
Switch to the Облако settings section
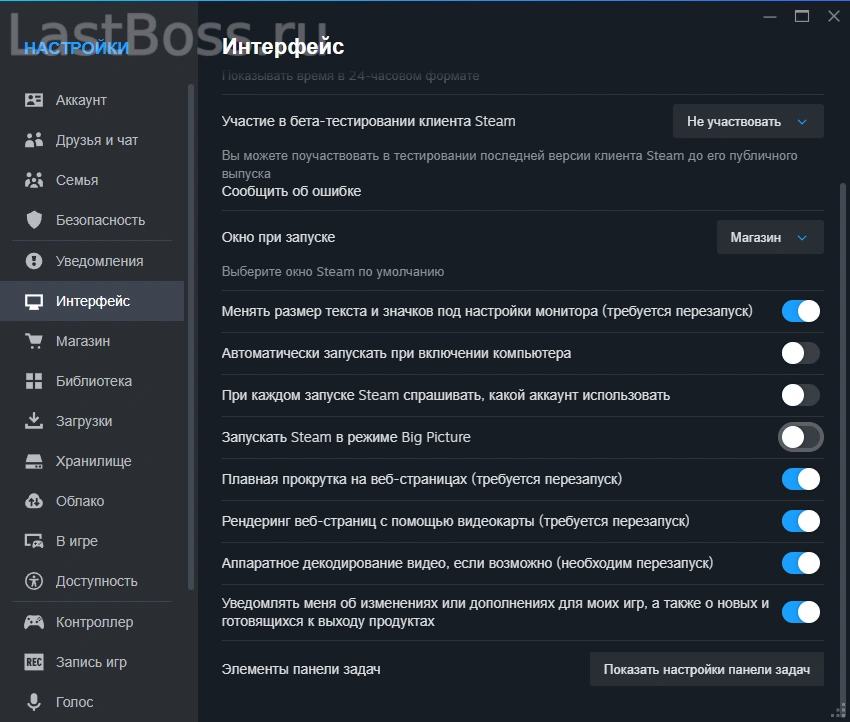coord(80,501)
